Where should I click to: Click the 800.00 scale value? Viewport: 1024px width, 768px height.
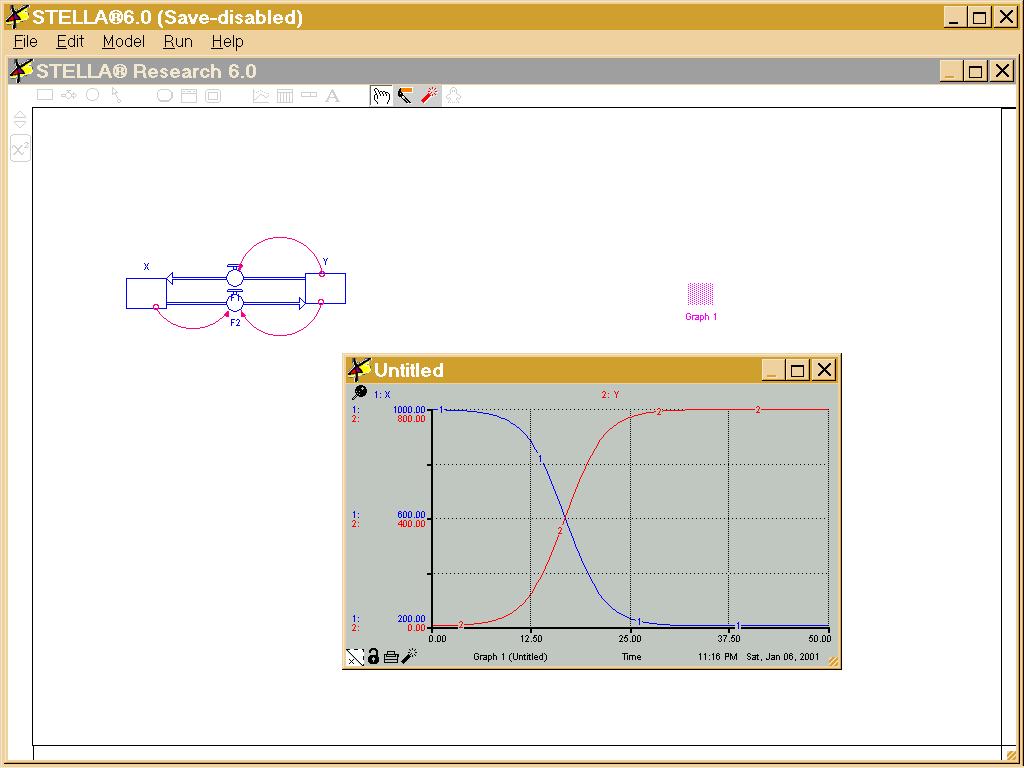(411, 419)
